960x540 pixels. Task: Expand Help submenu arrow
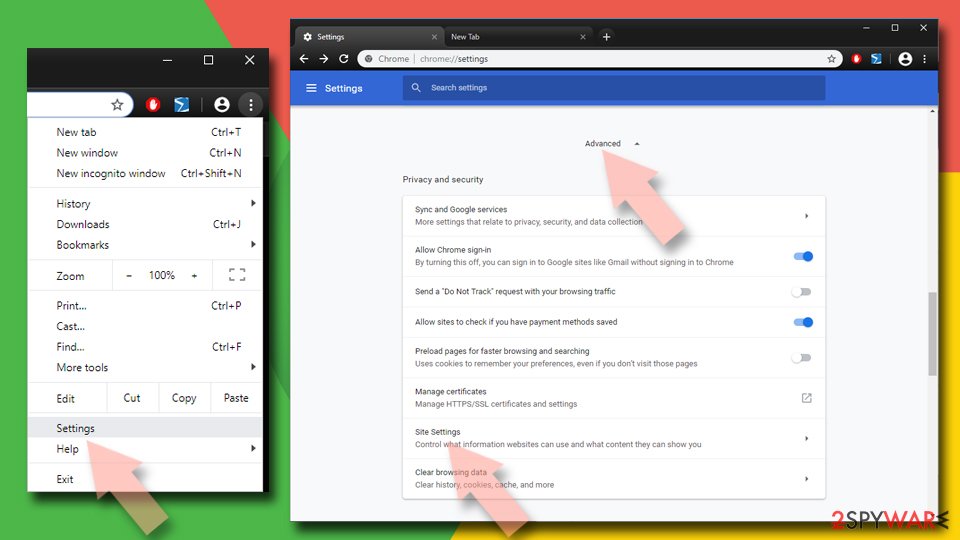coord(253,448)
